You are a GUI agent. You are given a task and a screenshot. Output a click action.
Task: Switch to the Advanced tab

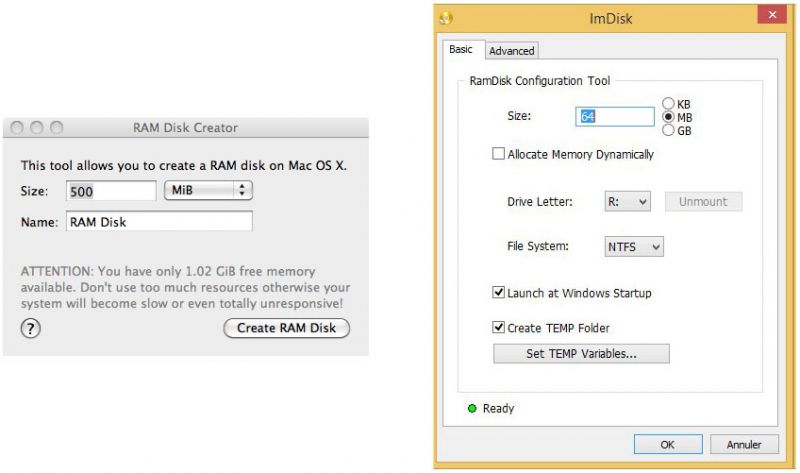coord(512,51)
